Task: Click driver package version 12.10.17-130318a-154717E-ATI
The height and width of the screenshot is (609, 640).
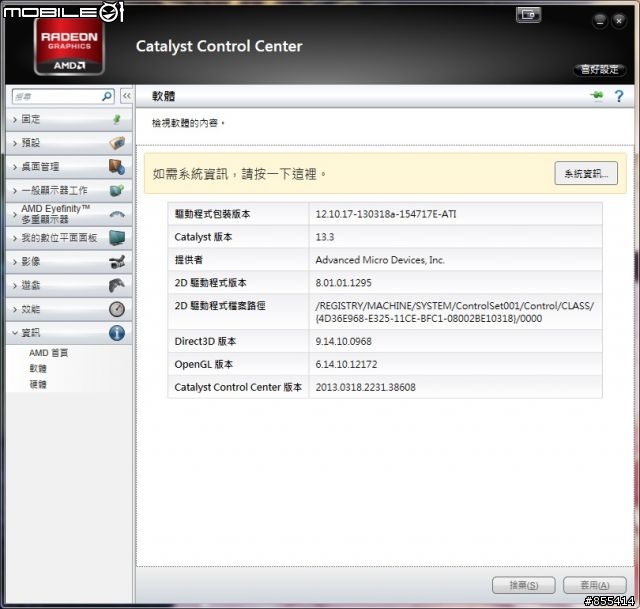Action: (x=386, y=214)
